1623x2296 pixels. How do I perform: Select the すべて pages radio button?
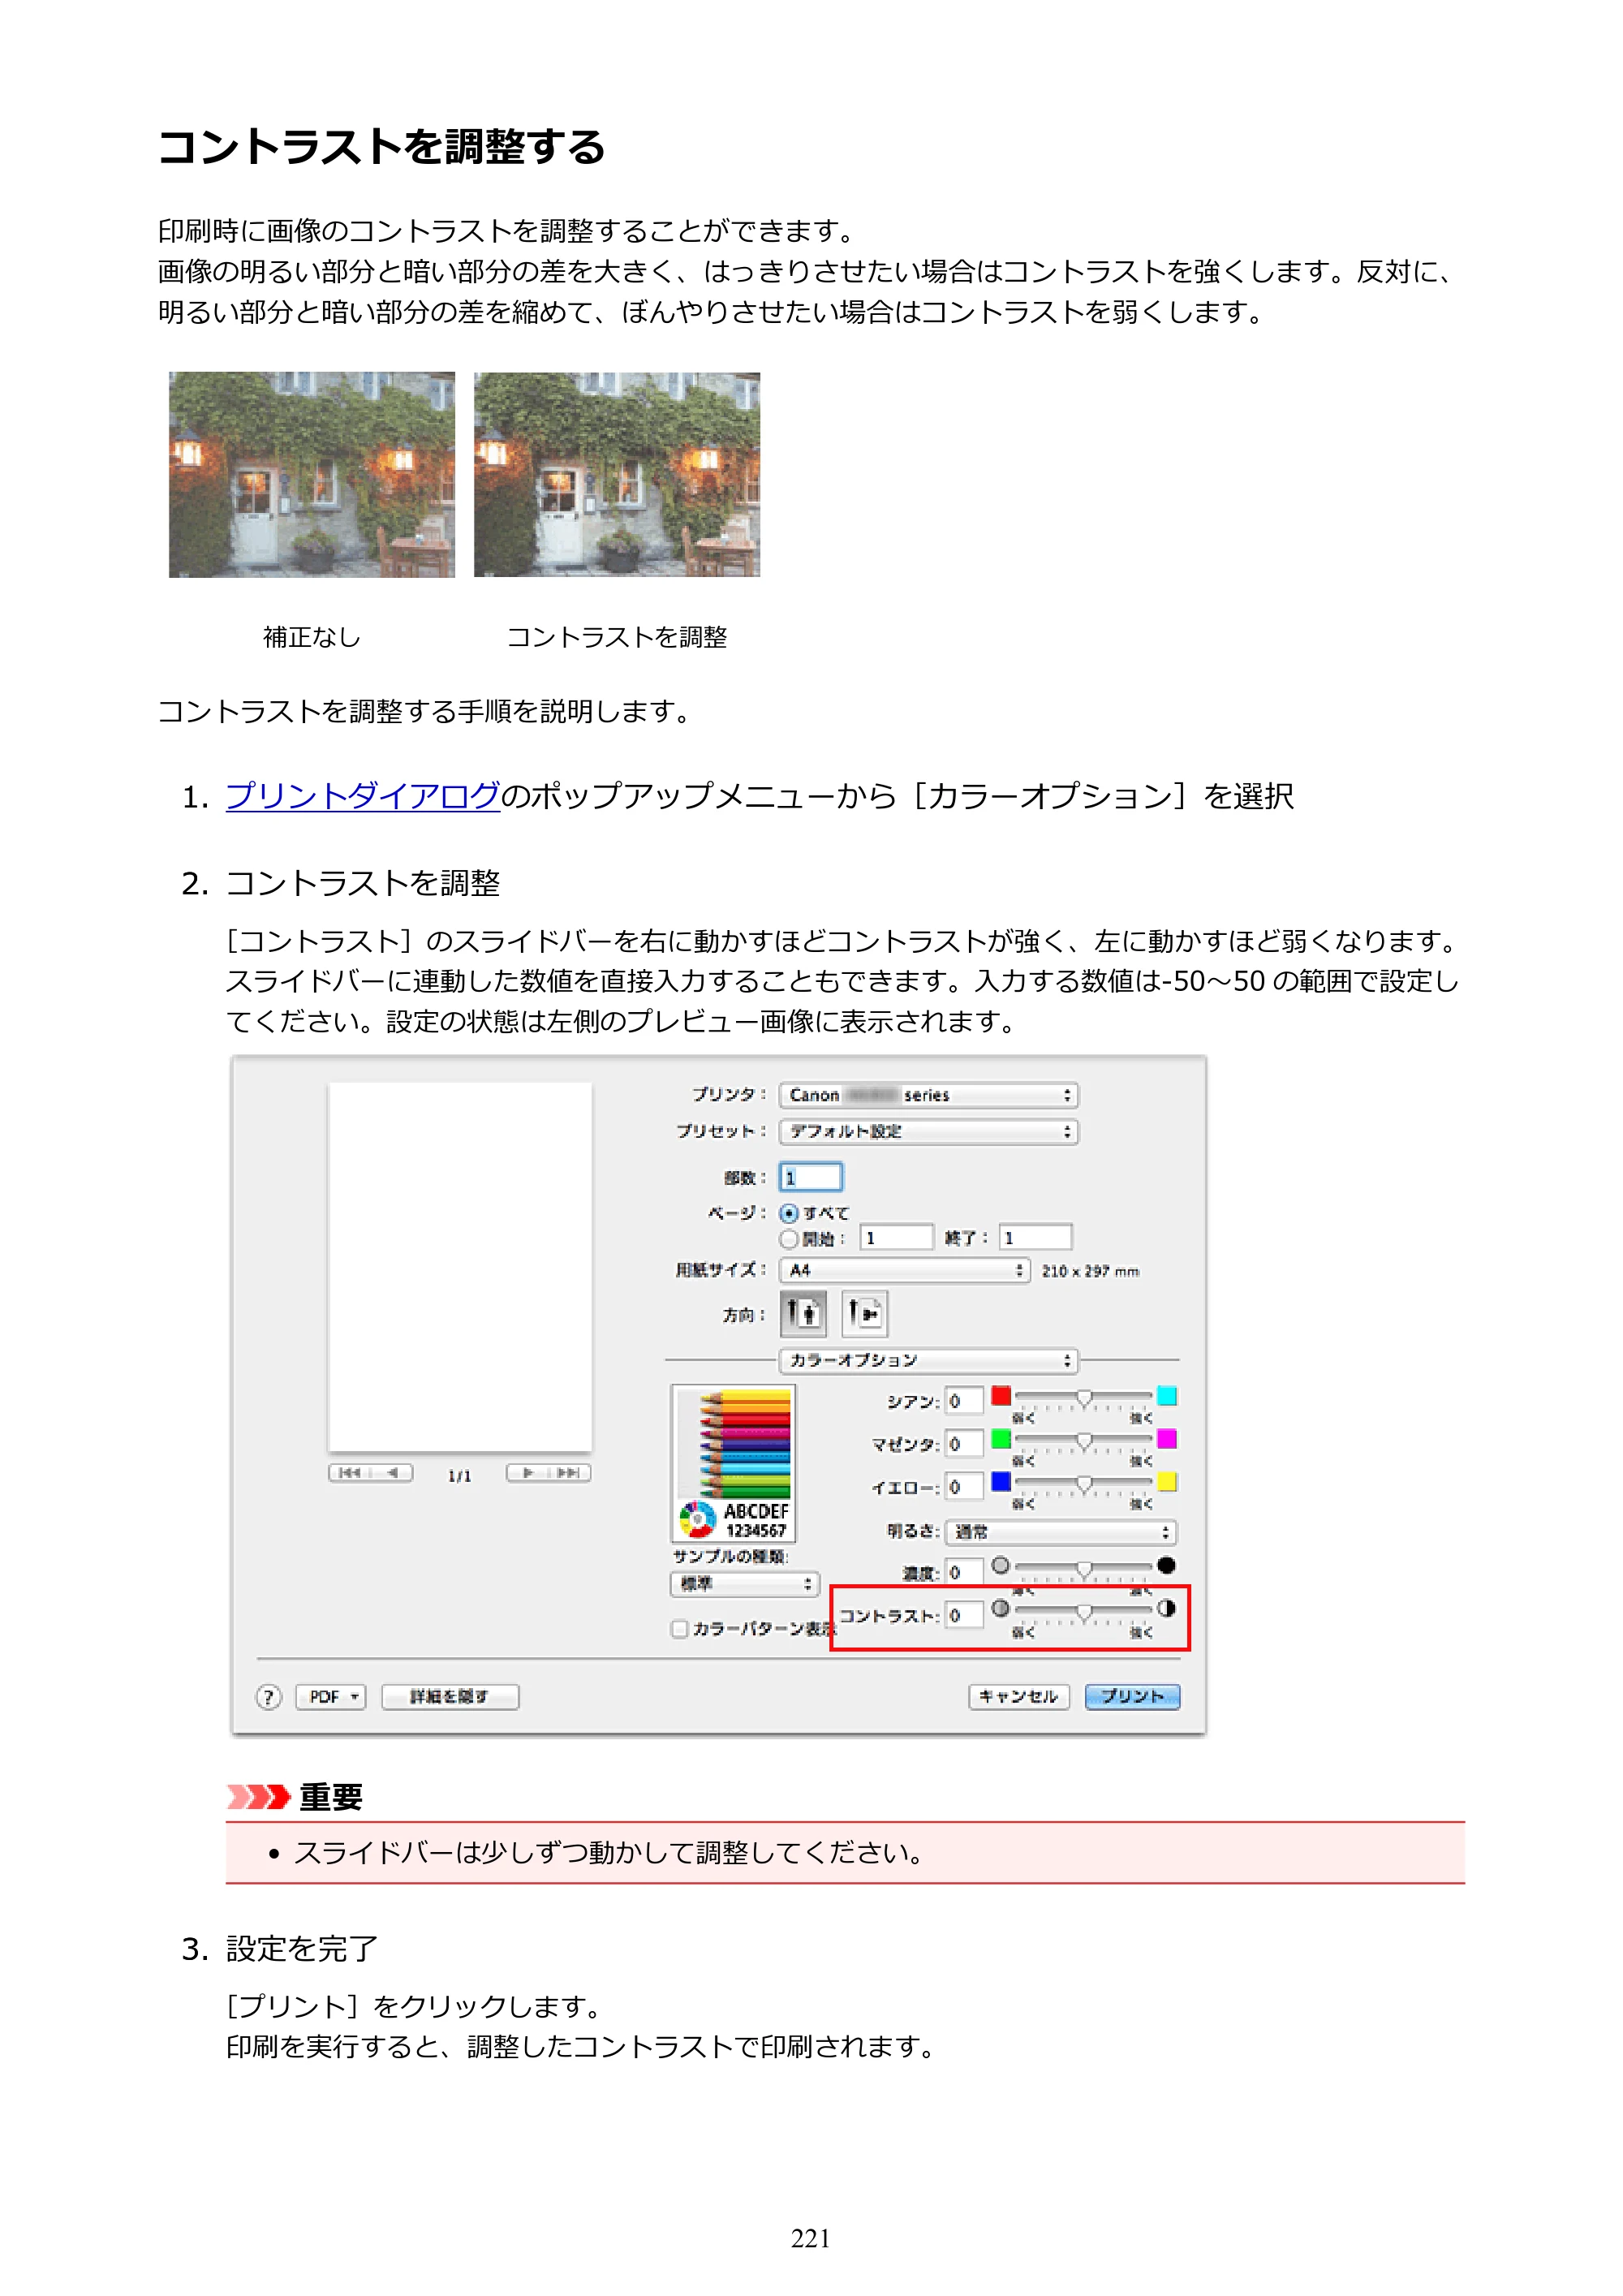pyautogui.click(x=790, y=1213)
